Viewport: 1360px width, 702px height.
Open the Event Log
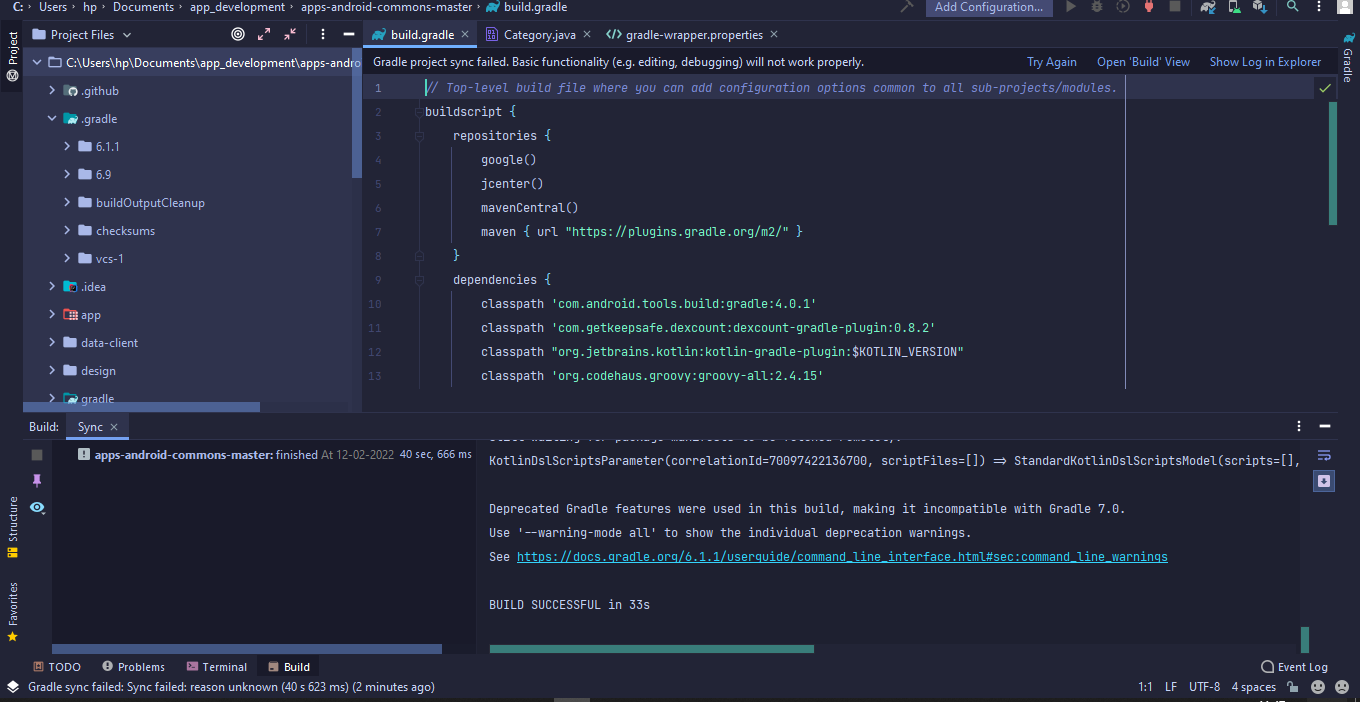[x=1294, y=666]
